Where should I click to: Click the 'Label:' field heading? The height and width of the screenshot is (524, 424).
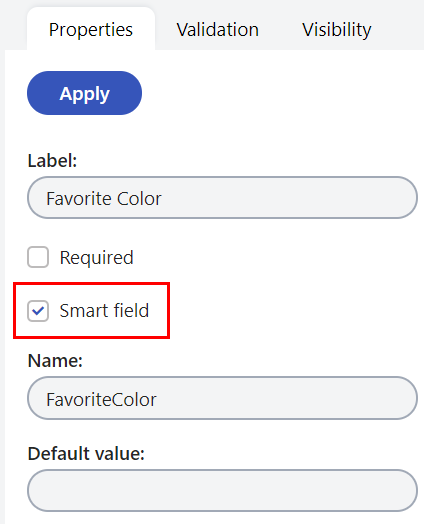click(x=52, y=161)
